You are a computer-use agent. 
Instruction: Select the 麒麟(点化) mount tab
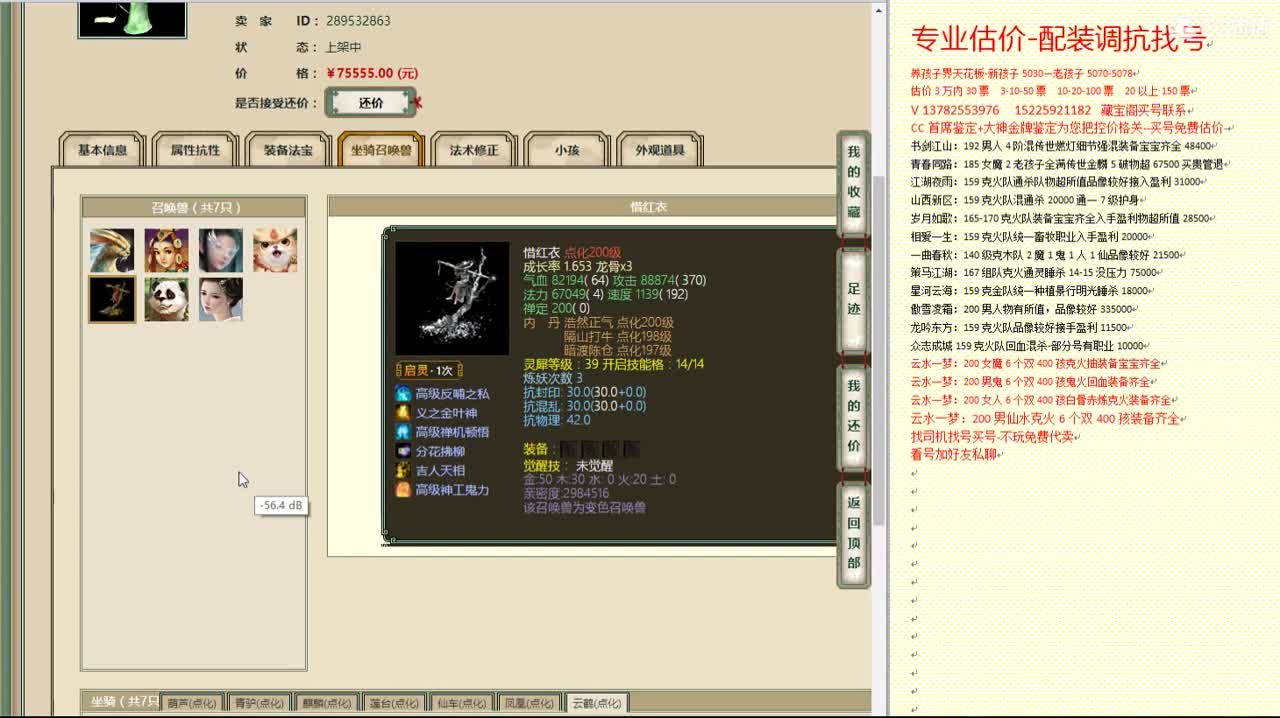click(x=326, y=703)
